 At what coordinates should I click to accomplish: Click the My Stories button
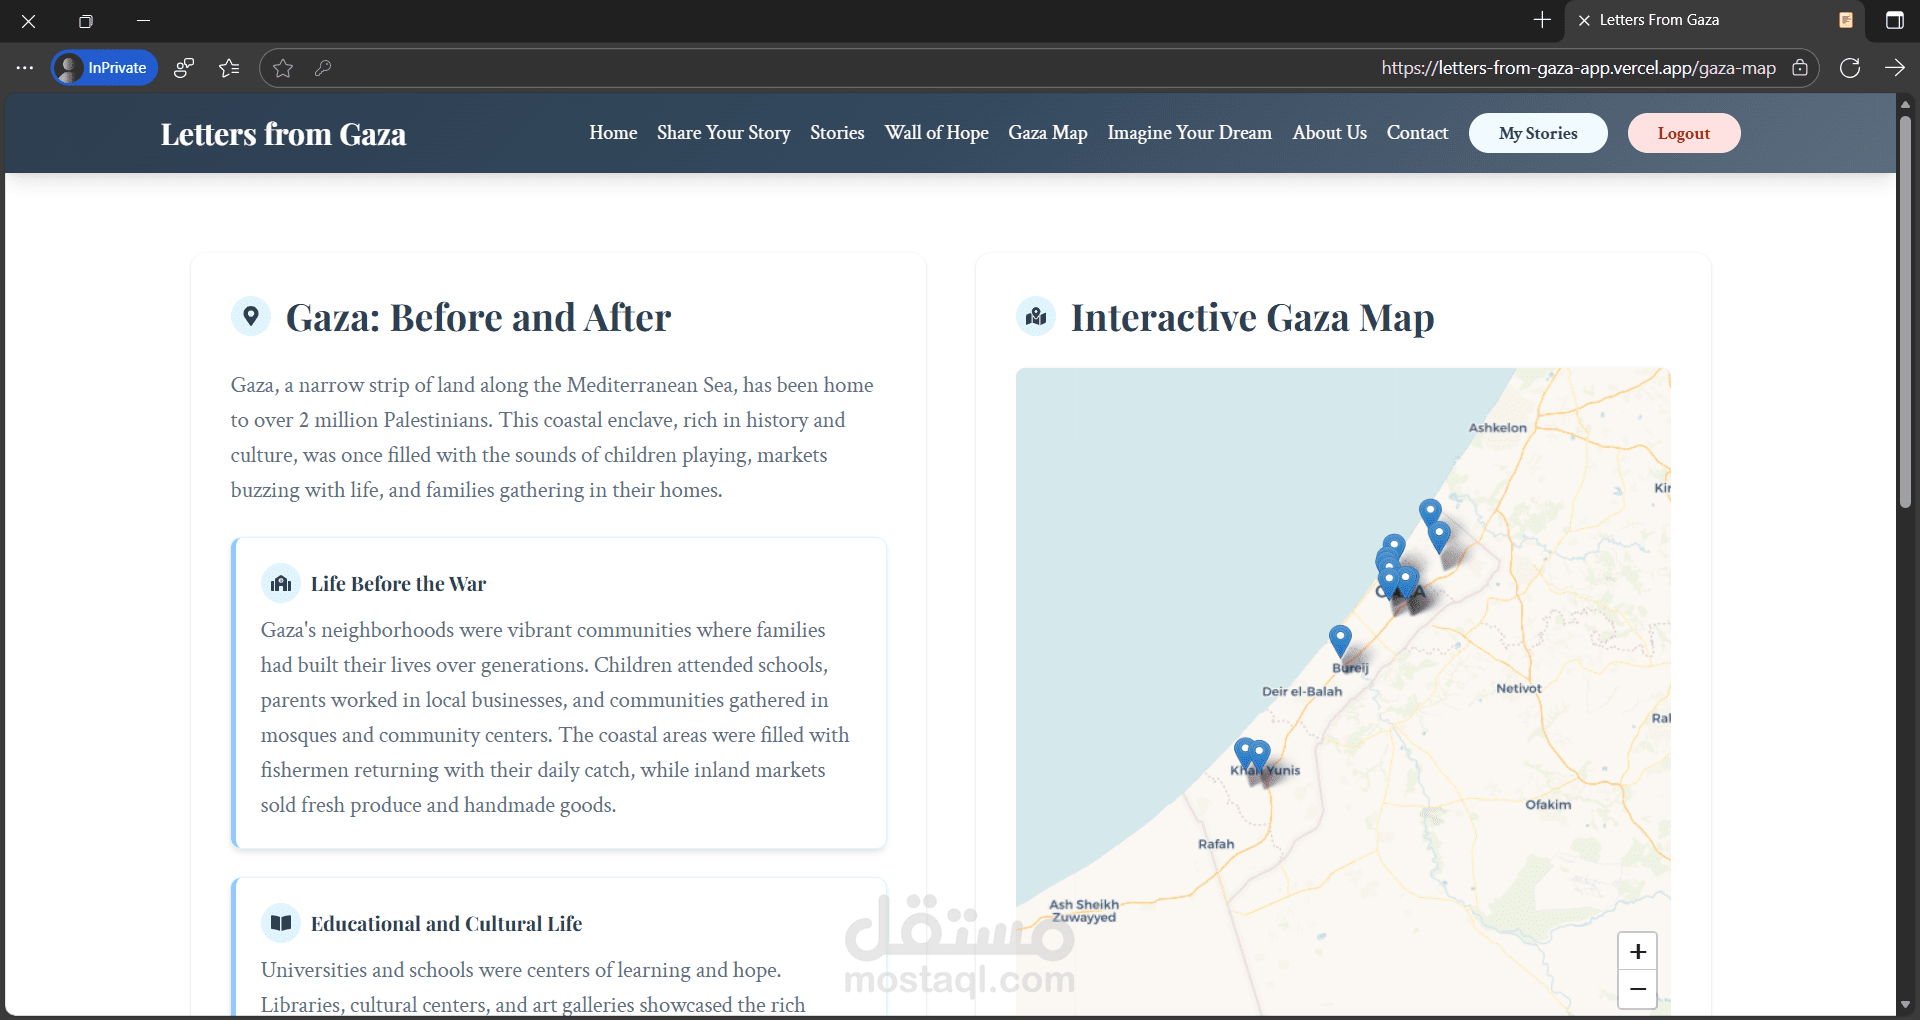(1538, 133)
